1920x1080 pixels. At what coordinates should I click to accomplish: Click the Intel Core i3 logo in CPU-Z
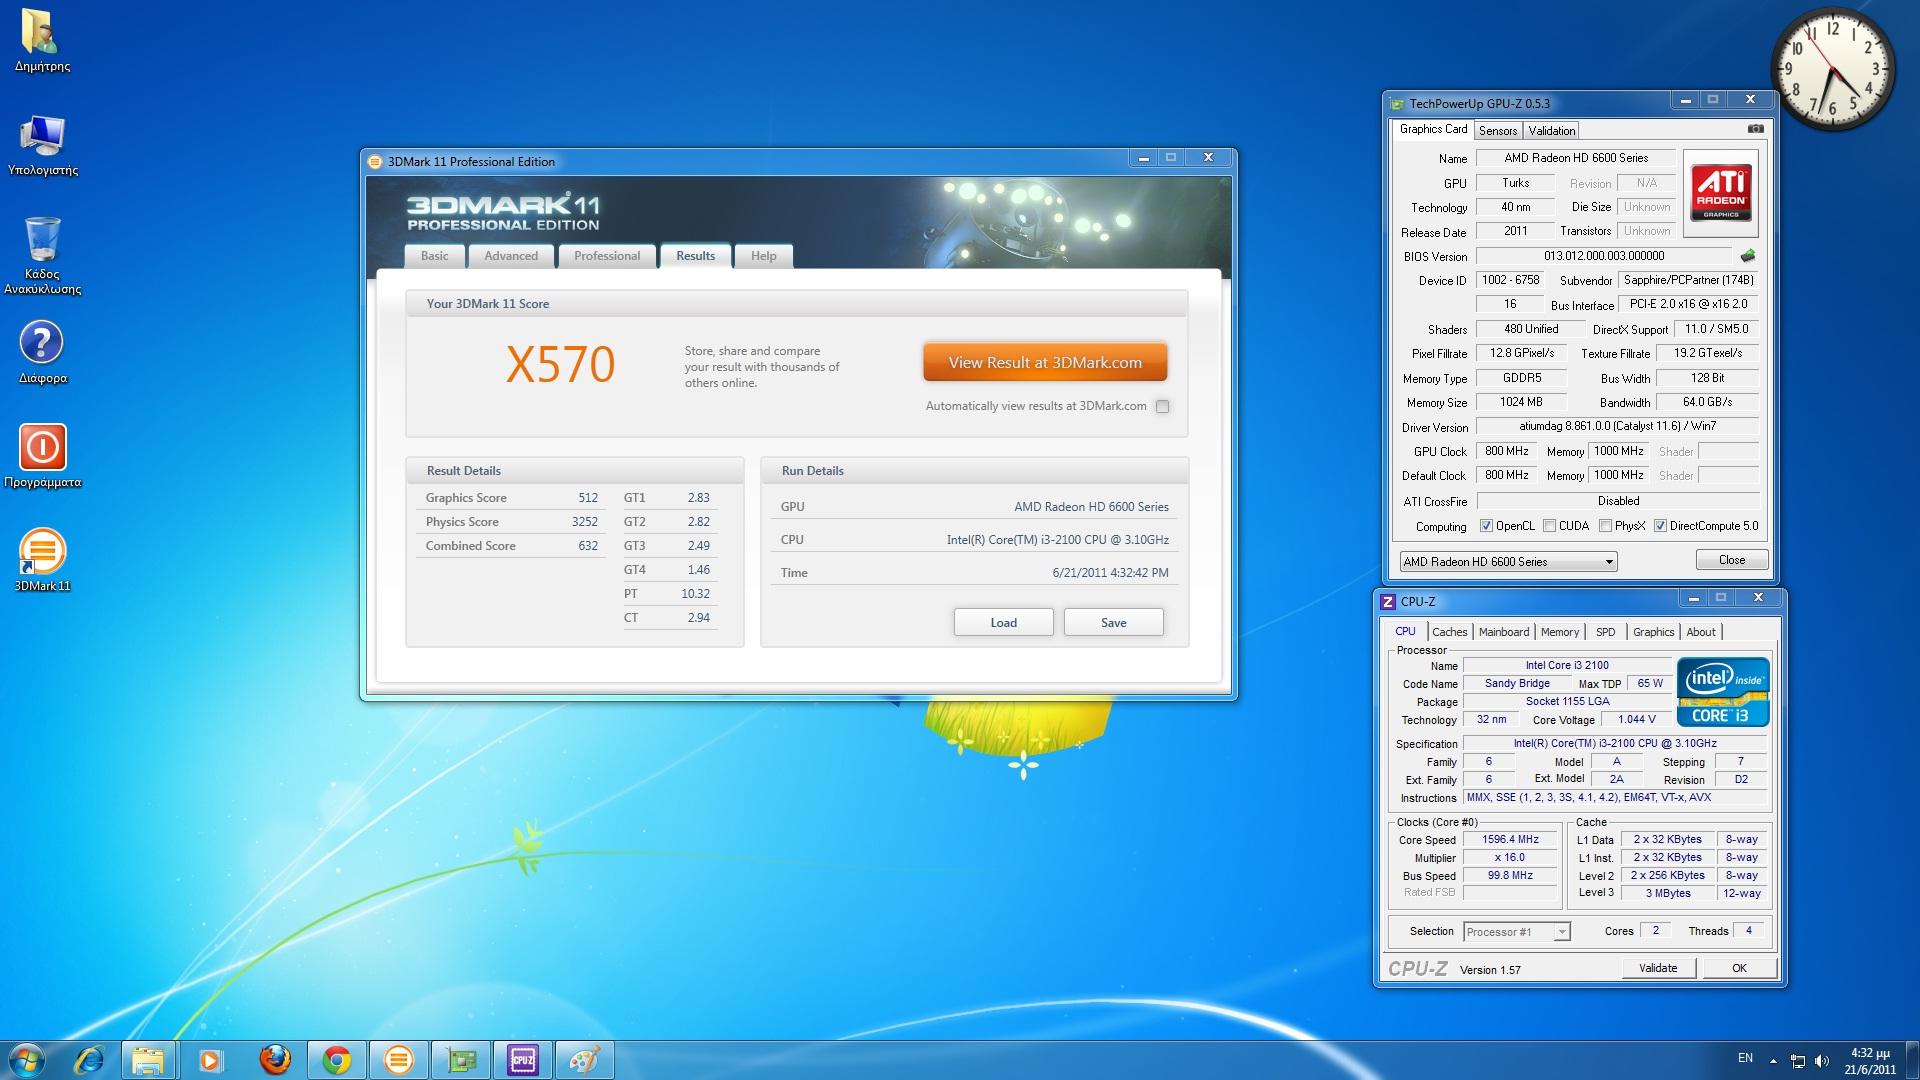click(x=1723, y=692)
